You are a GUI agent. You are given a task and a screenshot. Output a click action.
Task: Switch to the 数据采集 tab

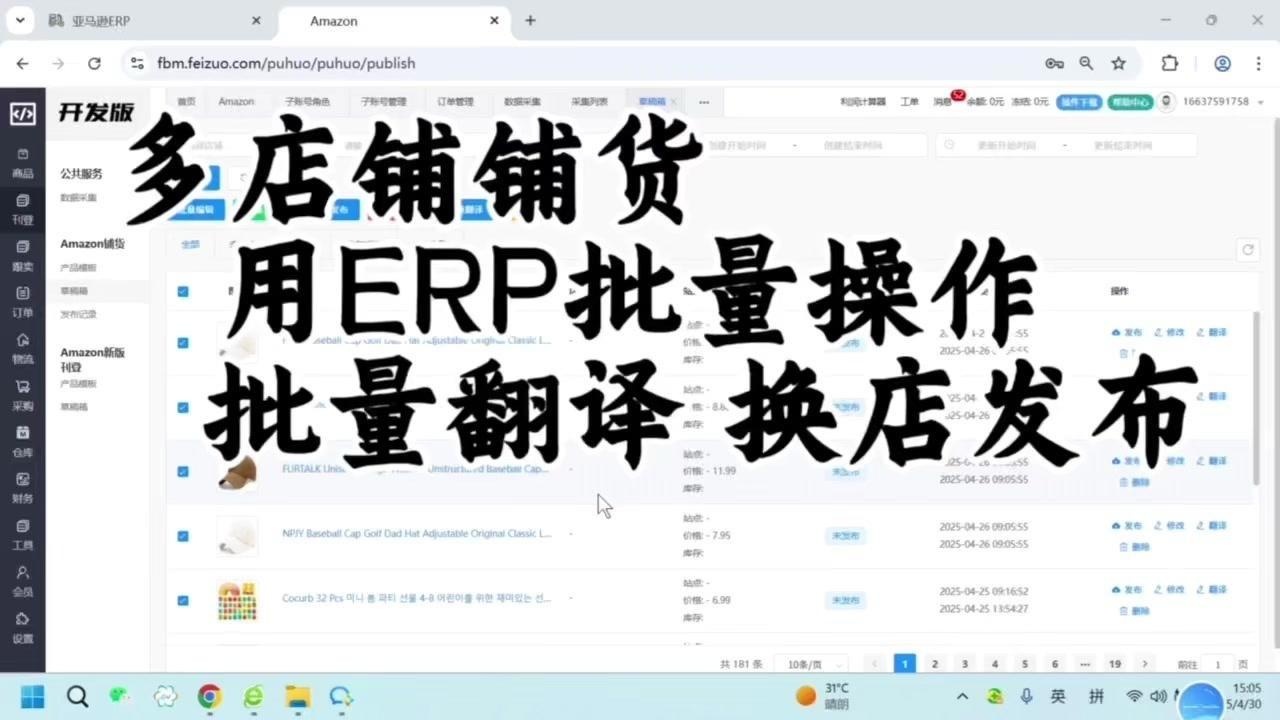522,102
